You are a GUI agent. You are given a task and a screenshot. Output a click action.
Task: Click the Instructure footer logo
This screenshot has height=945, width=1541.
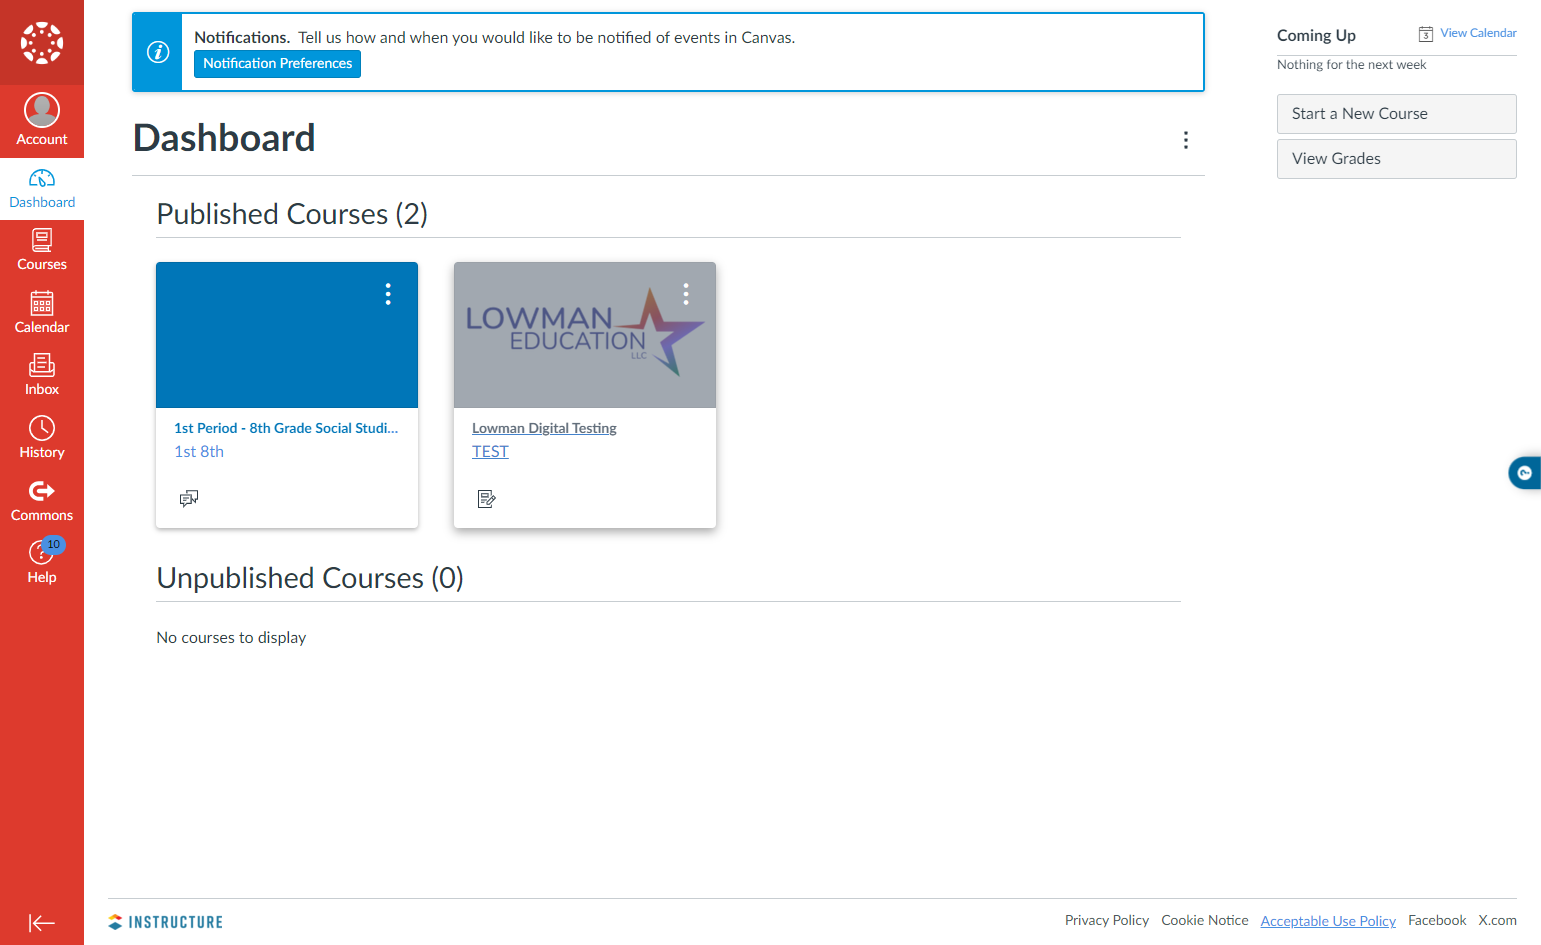[x=166, y=922]
